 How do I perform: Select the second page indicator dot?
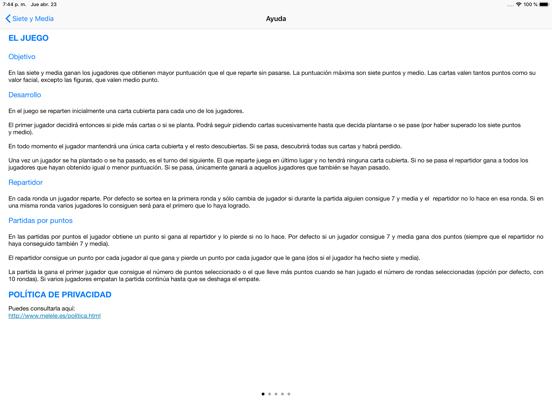point(270,394)
